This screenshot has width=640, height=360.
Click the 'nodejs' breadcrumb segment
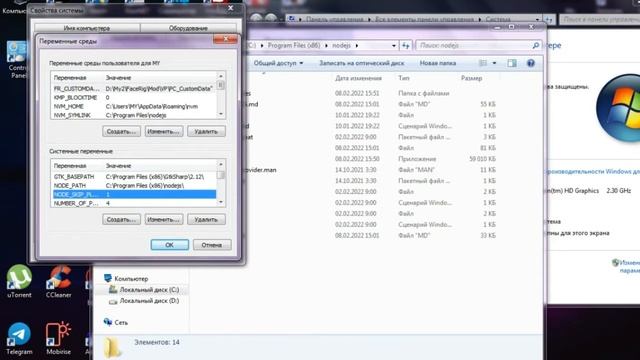341,46
